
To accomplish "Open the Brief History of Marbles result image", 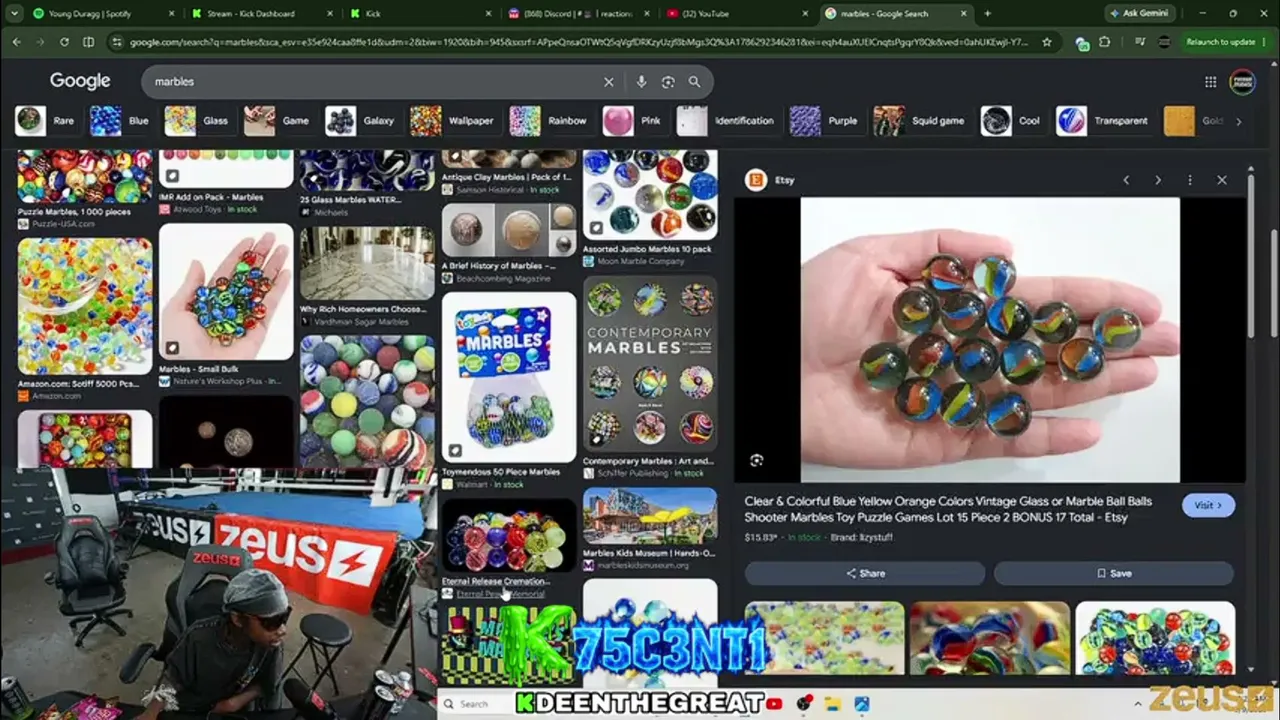I will [x=509, y=231].
